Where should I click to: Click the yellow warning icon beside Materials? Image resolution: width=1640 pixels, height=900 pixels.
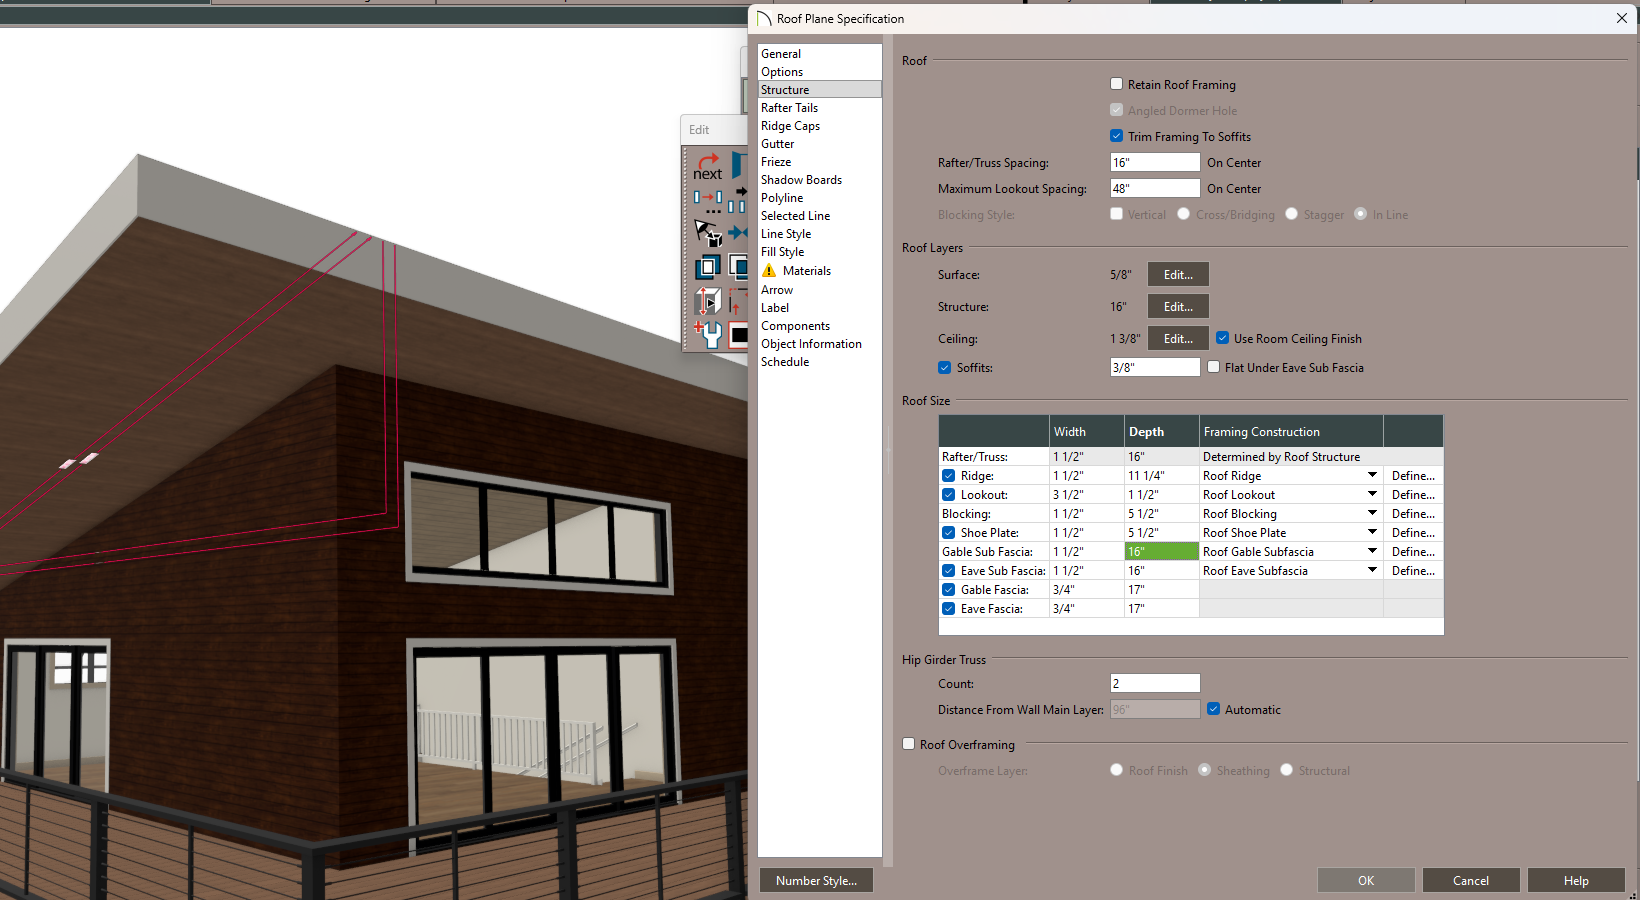tap(769, 271)
